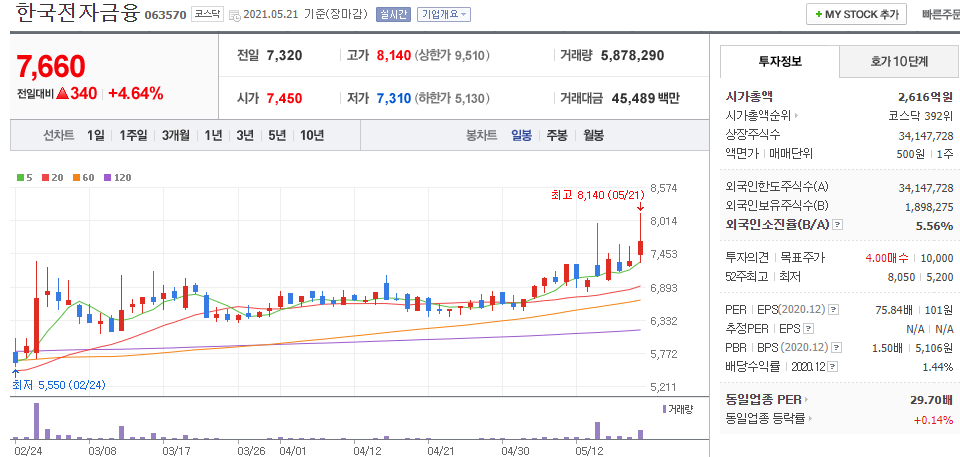Click the 시가 value 7,450
The image size is (960, 457).
[x=285, y=98]
